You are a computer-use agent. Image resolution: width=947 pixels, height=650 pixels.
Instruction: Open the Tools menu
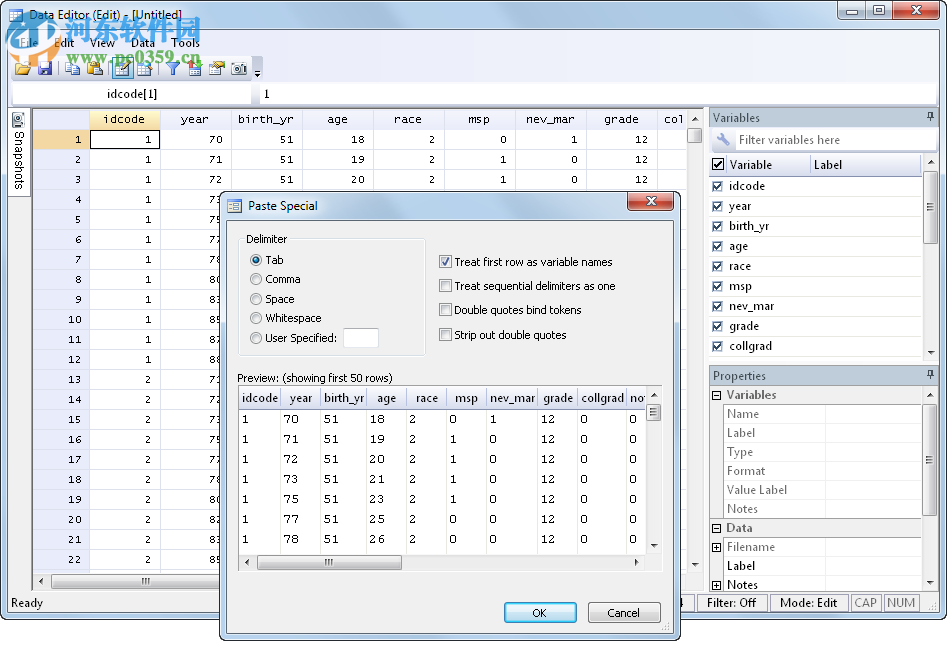(x=185, y=43)
